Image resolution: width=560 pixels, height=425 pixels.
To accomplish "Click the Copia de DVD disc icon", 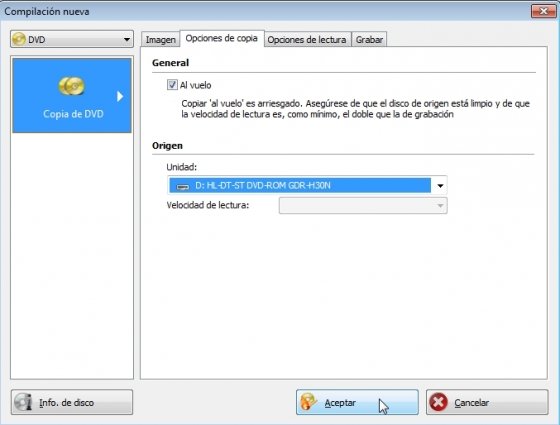I will [x=71, y=86].
